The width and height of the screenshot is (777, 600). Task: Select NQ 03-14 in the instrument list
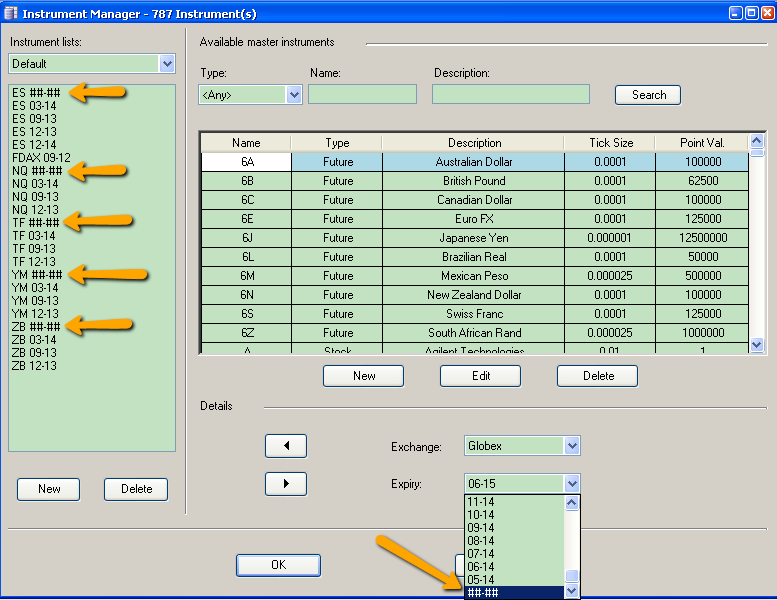pyautogui.click(x=35, y=184)
